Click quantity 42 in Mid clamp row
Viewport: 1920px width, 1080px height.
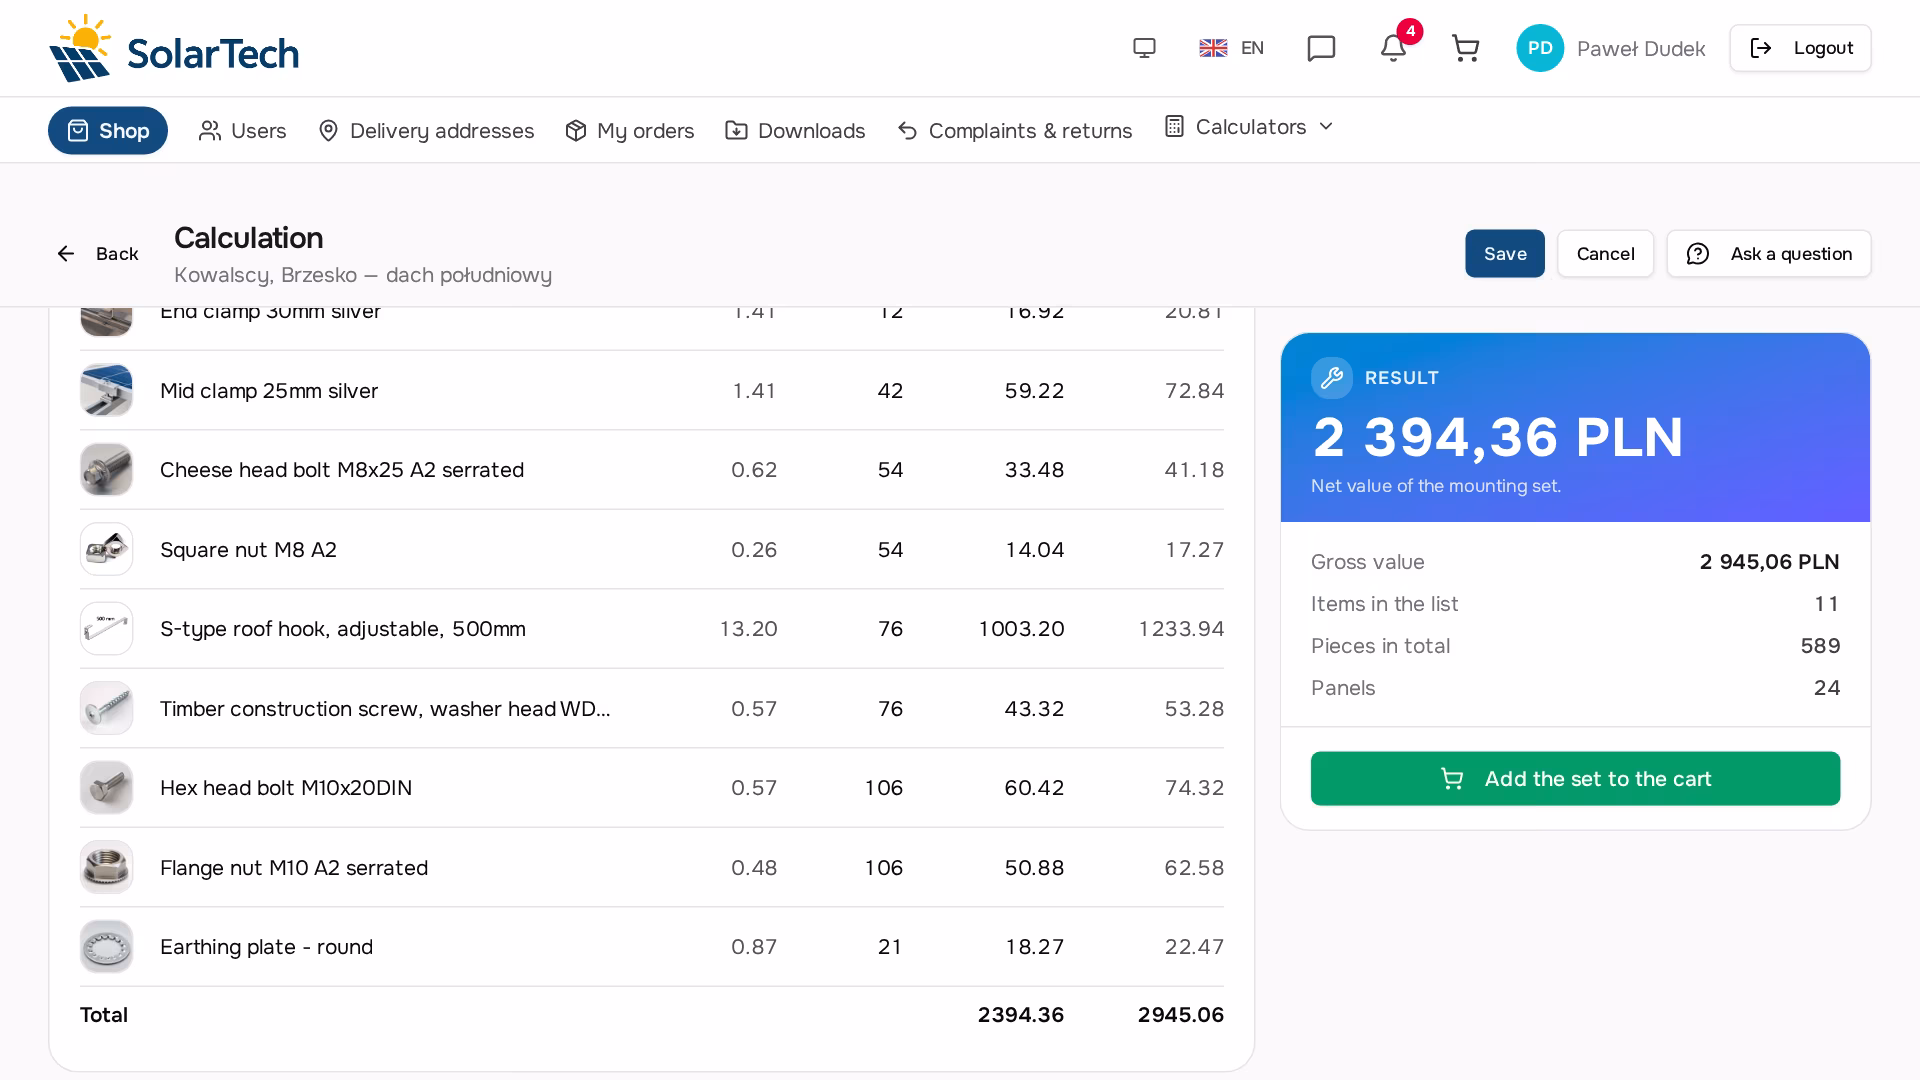(x=890, y=391)
